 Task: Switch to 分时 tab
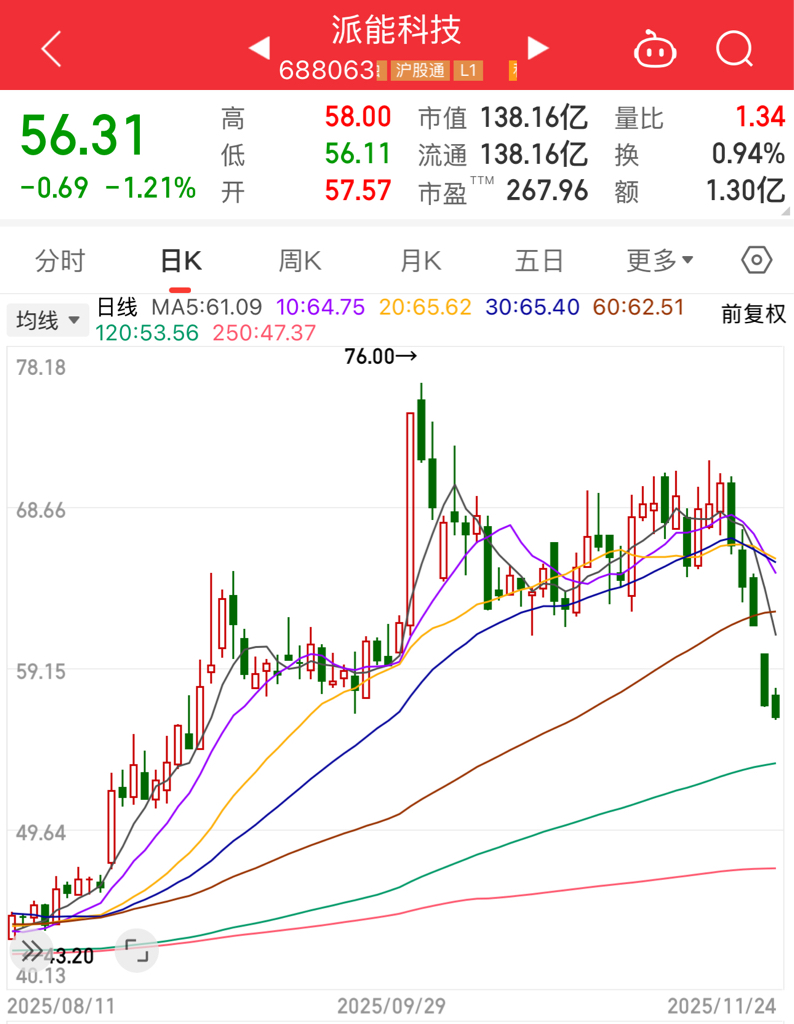point(60,261)
